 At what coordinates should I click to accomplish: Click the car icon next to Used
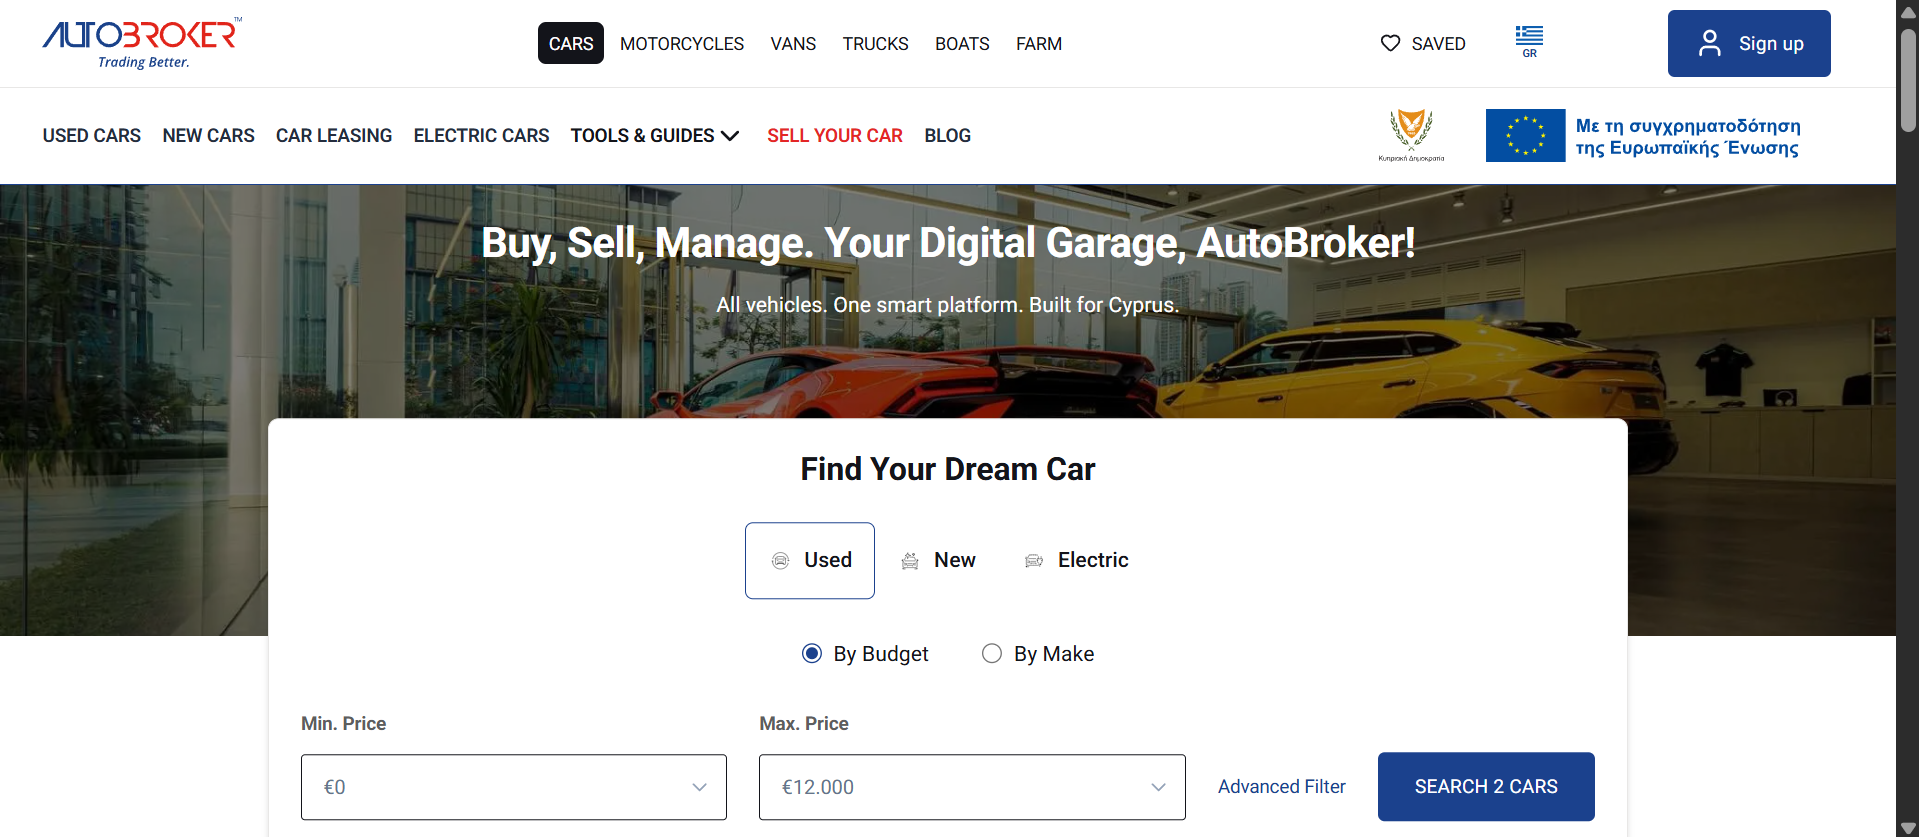(781, 561)
